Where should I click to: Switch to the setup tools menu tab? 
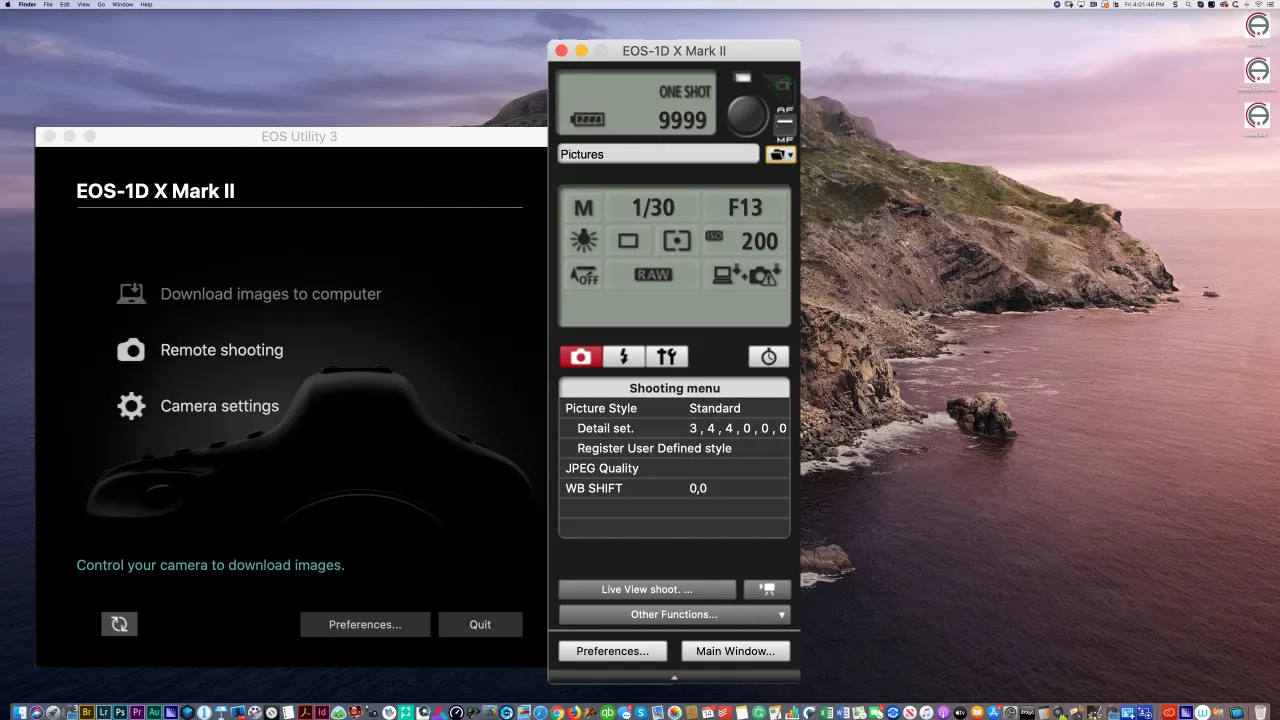coord(667,357)
